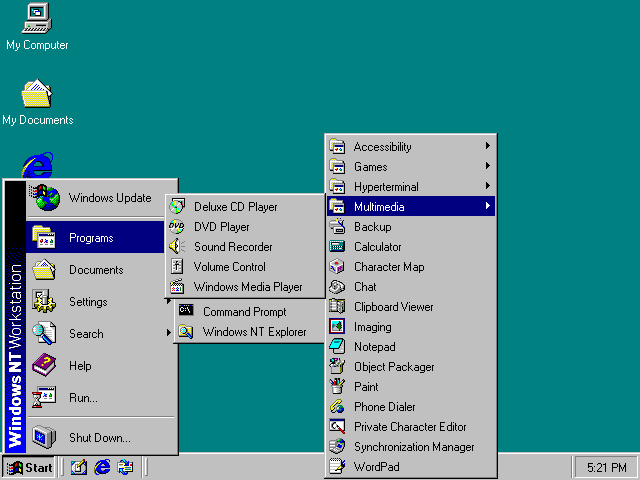Launch the Backup icon

pos(337,227)
